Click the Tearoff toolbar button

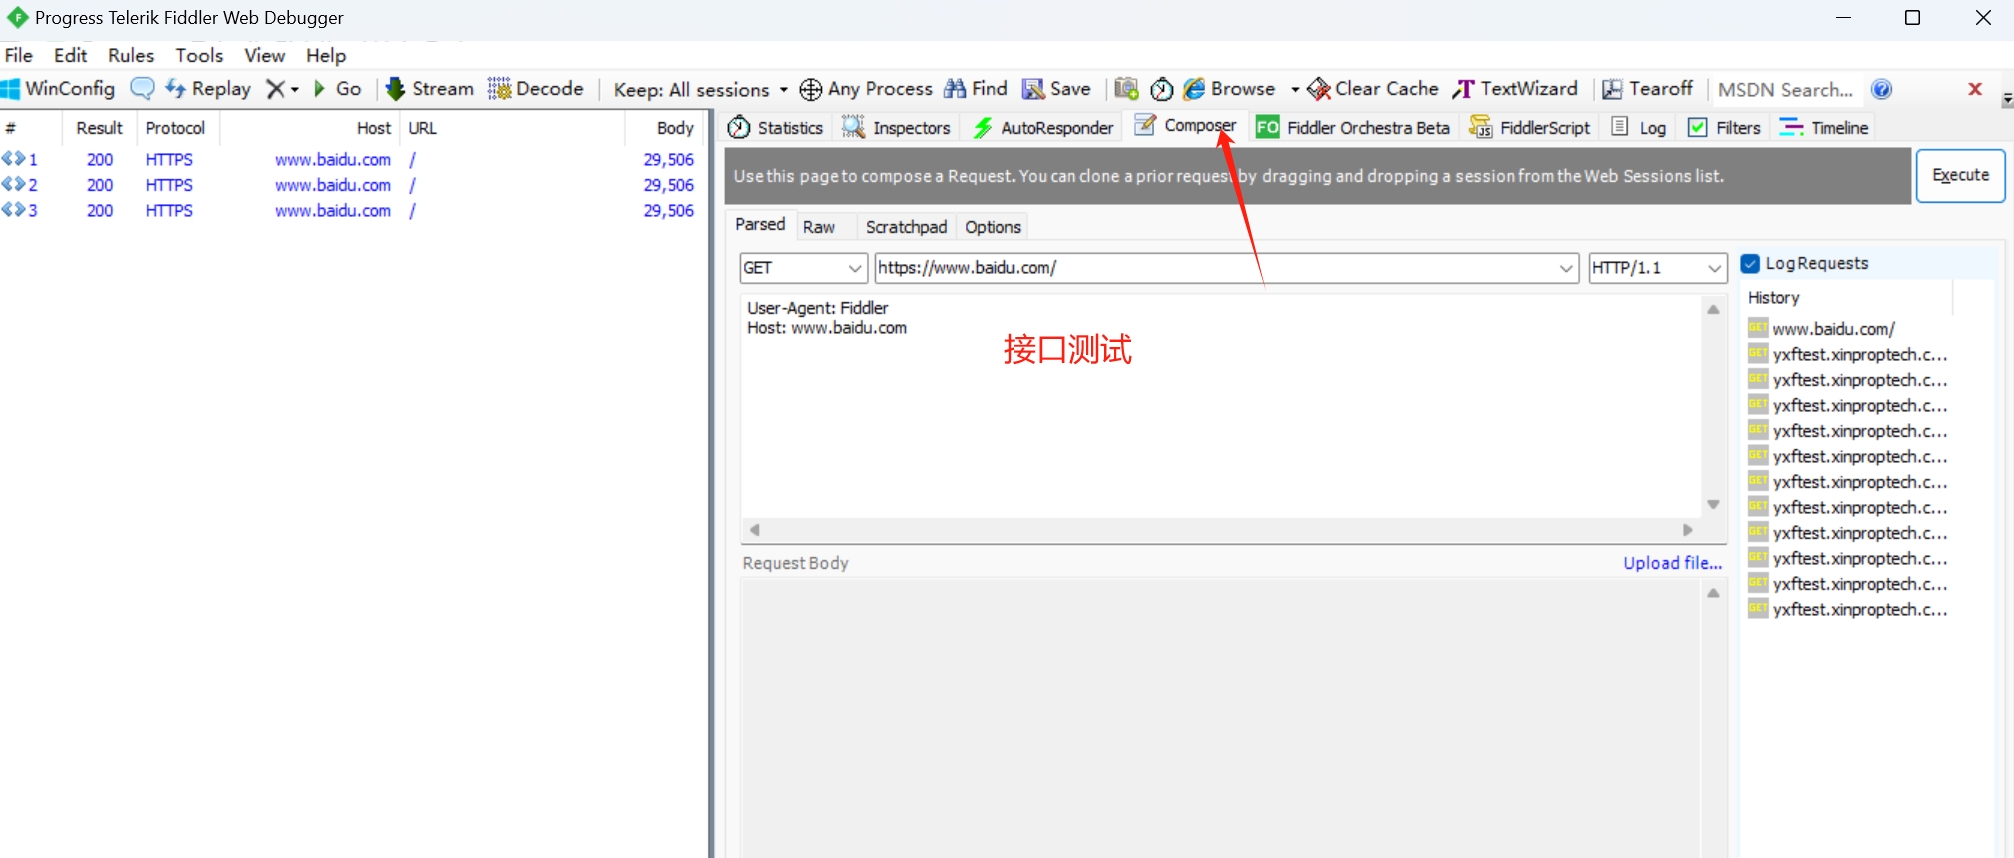1647,89
